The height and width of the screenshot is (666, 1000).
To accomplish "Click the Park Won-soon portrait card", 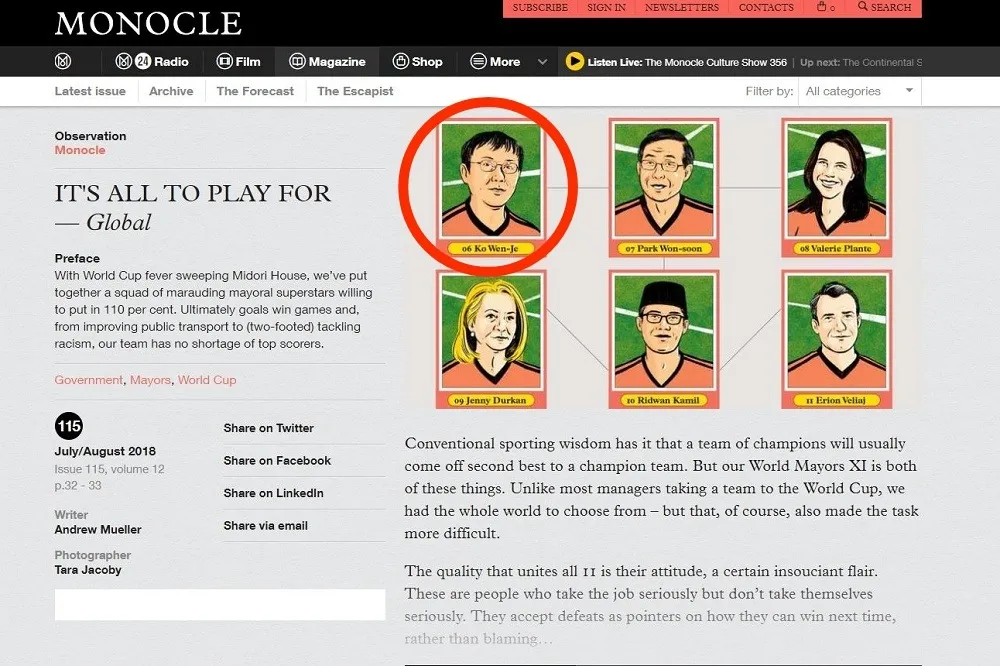I will click(663, 188).
